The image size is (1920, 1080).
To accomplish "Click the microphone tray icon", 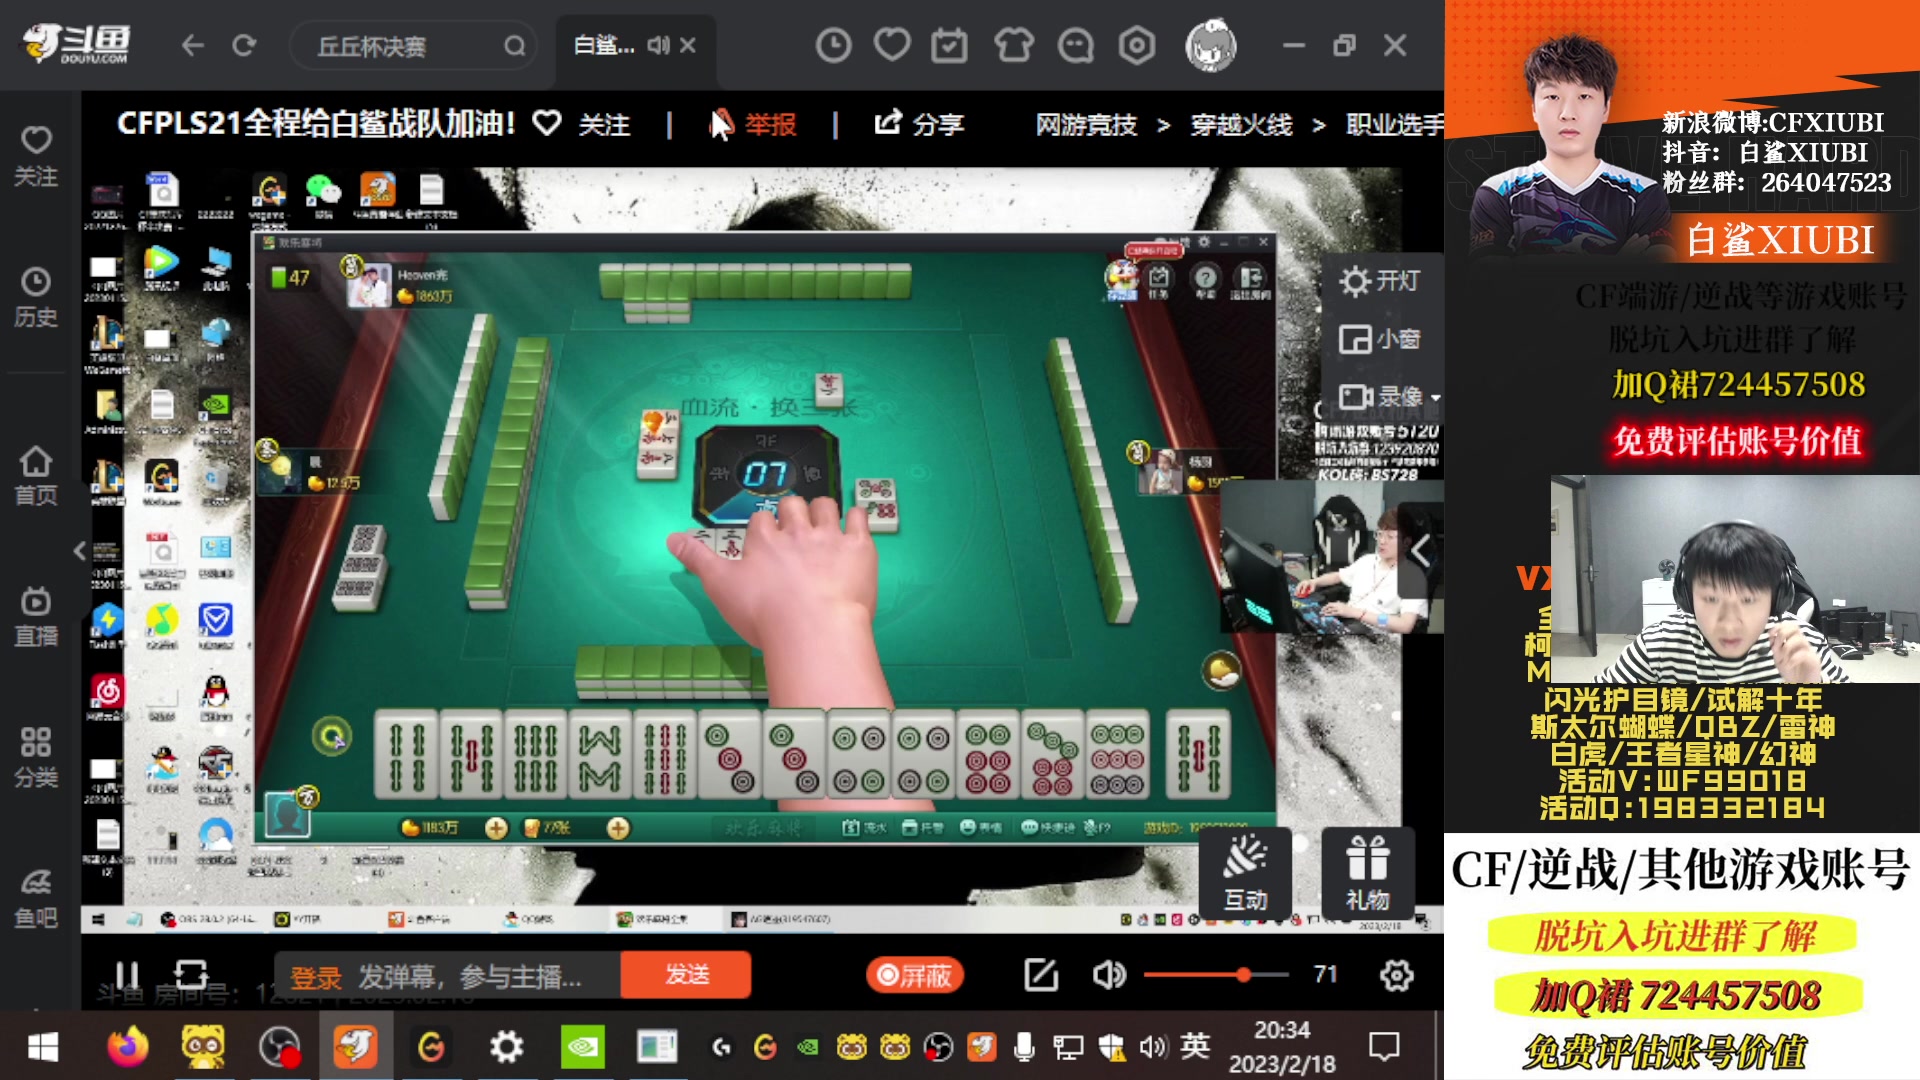I will [1024, 1047].
